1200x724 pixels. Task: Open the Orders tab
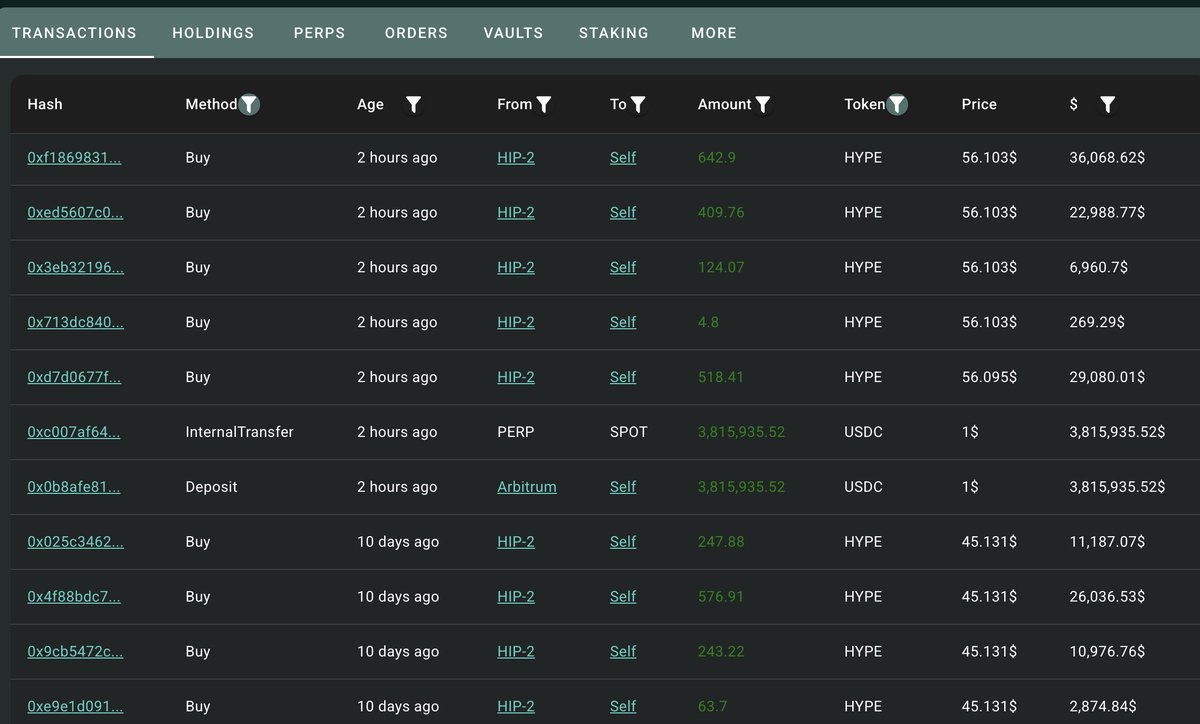click(416, 33)
